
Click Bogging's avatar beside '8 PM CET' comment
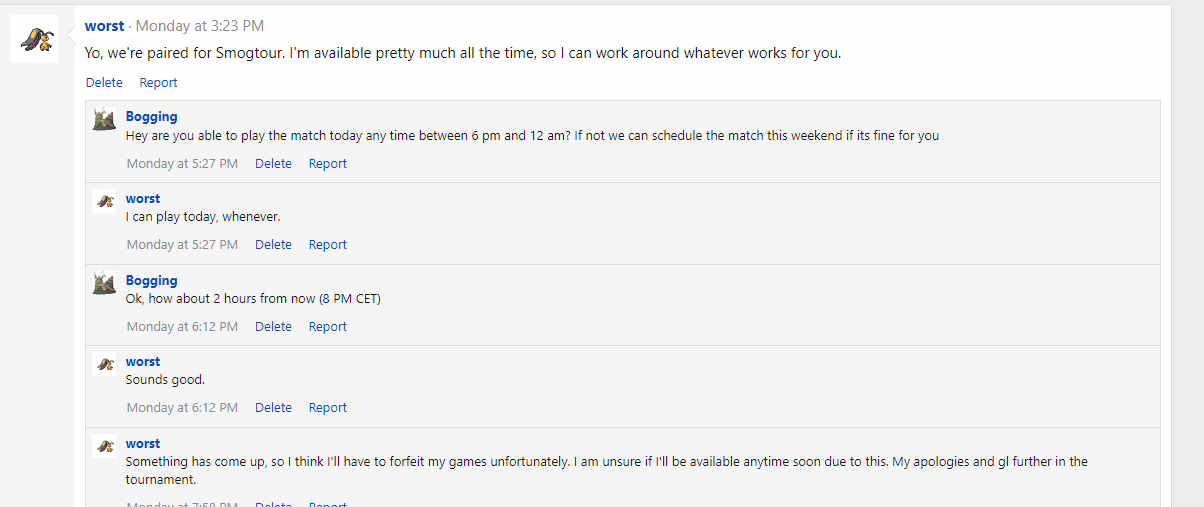tap(104, 283)
